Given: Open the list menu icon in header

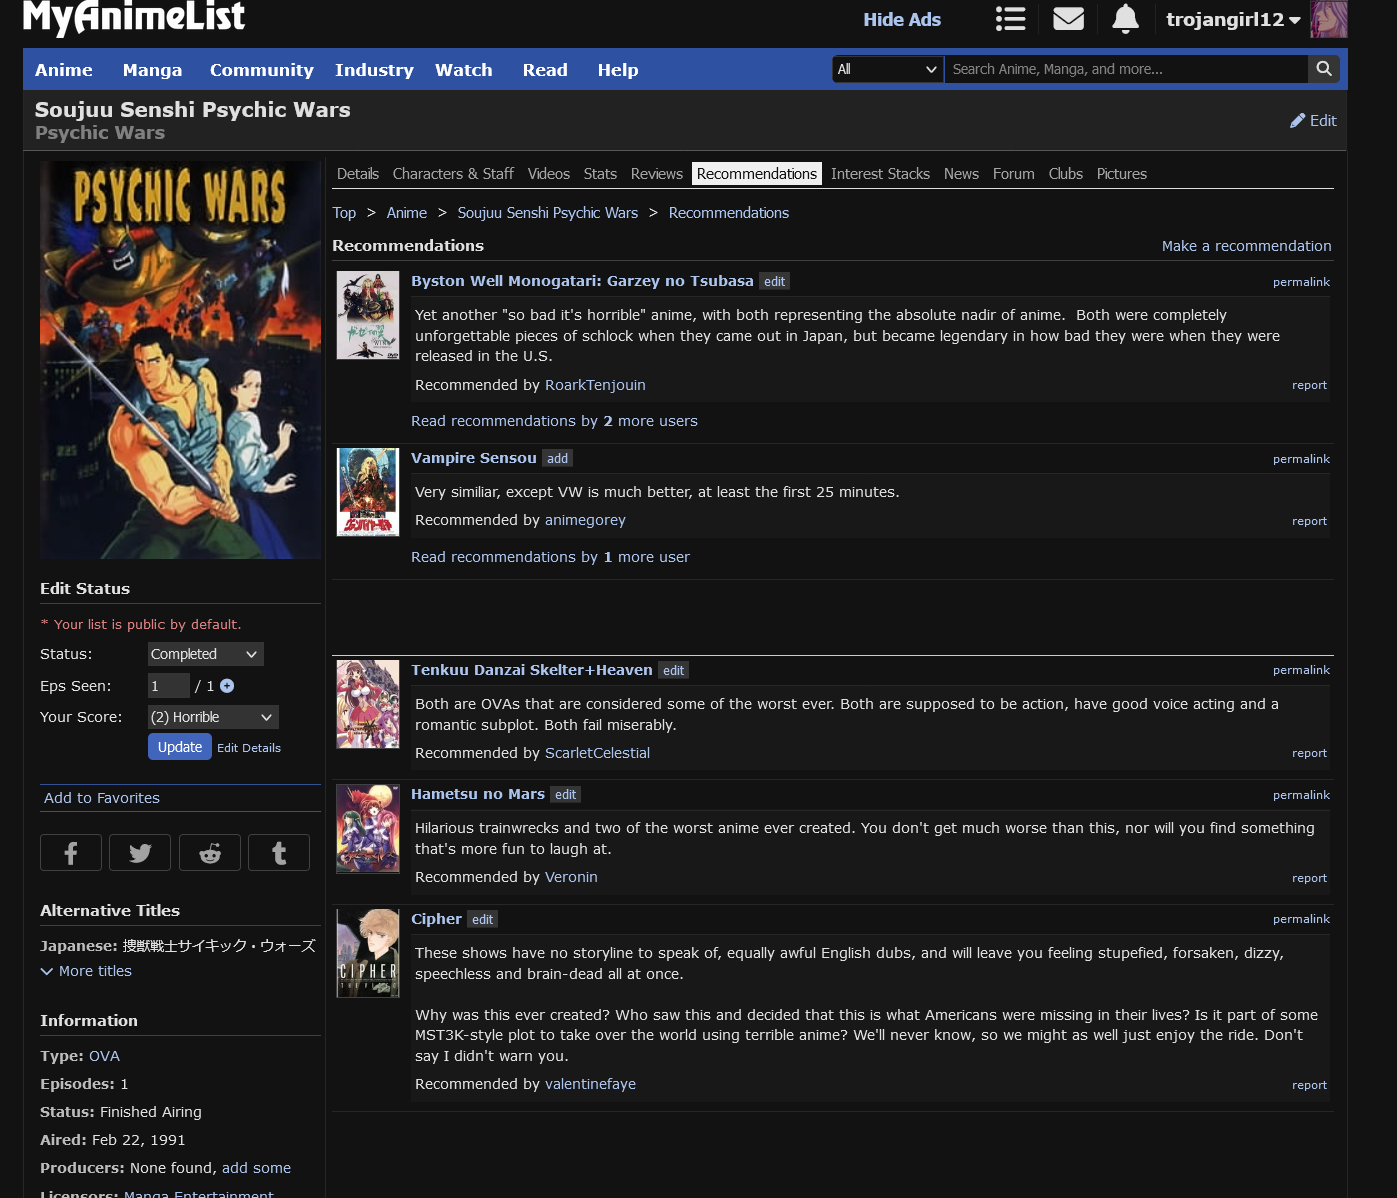Looking at the screenshot, I should 1010,19.
